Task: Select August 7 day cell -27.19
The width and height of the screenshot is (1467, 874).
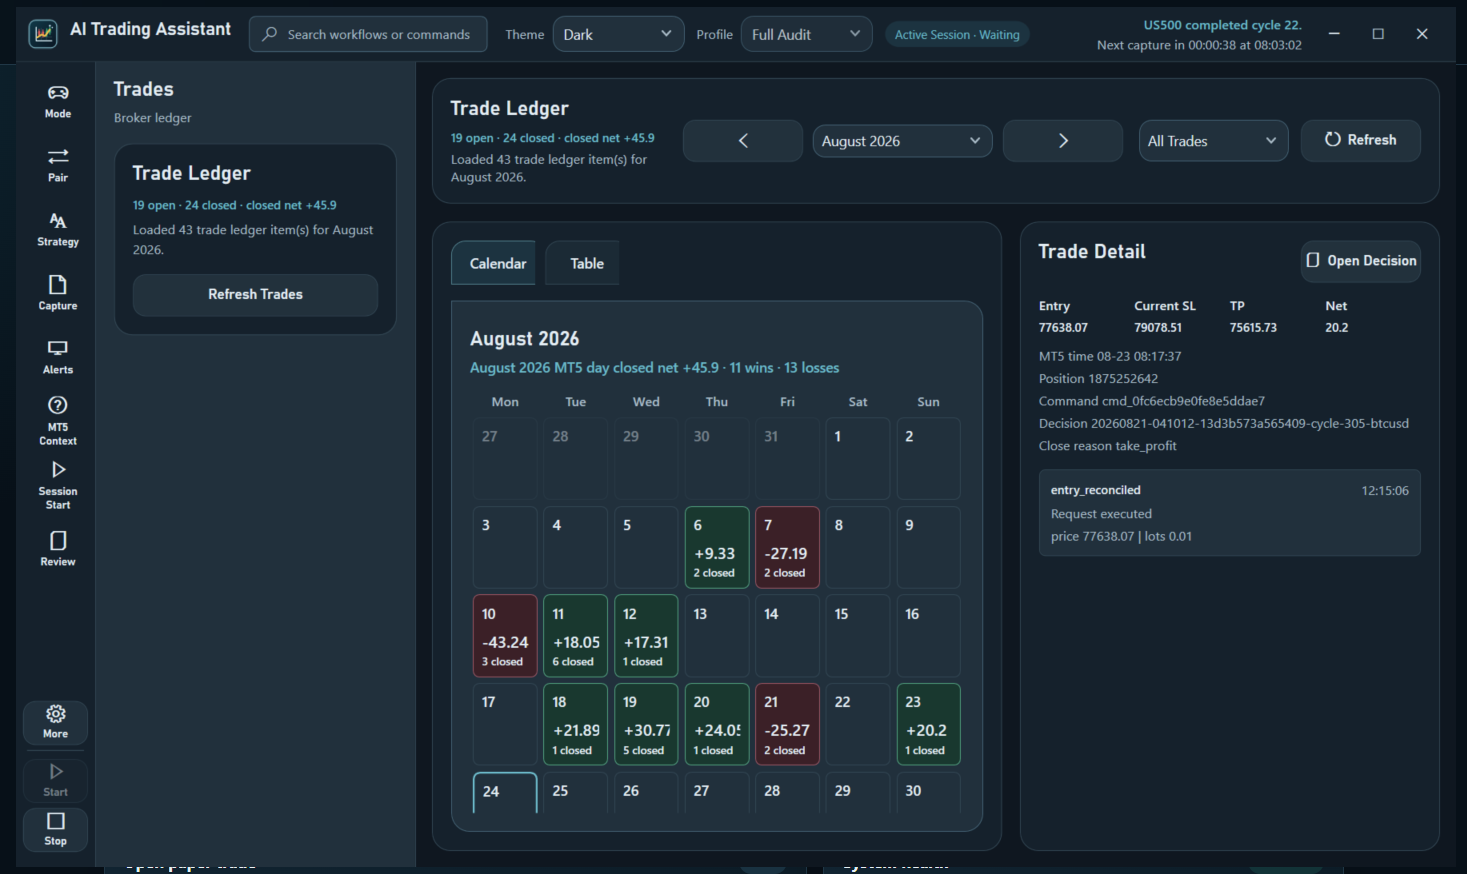Action: point(787,547)
